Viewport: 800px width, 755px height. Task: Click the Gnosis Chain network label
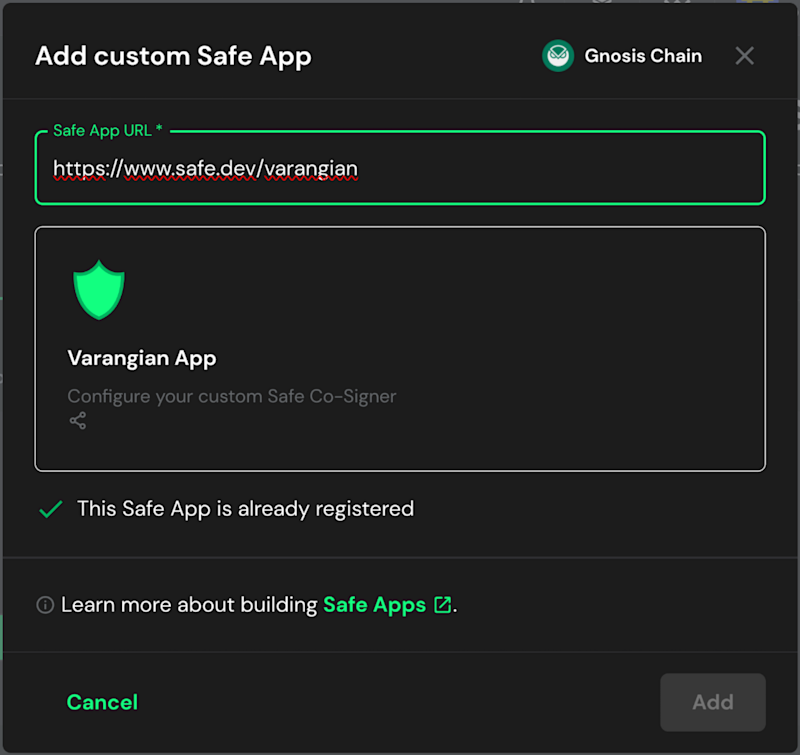point(643,56)
